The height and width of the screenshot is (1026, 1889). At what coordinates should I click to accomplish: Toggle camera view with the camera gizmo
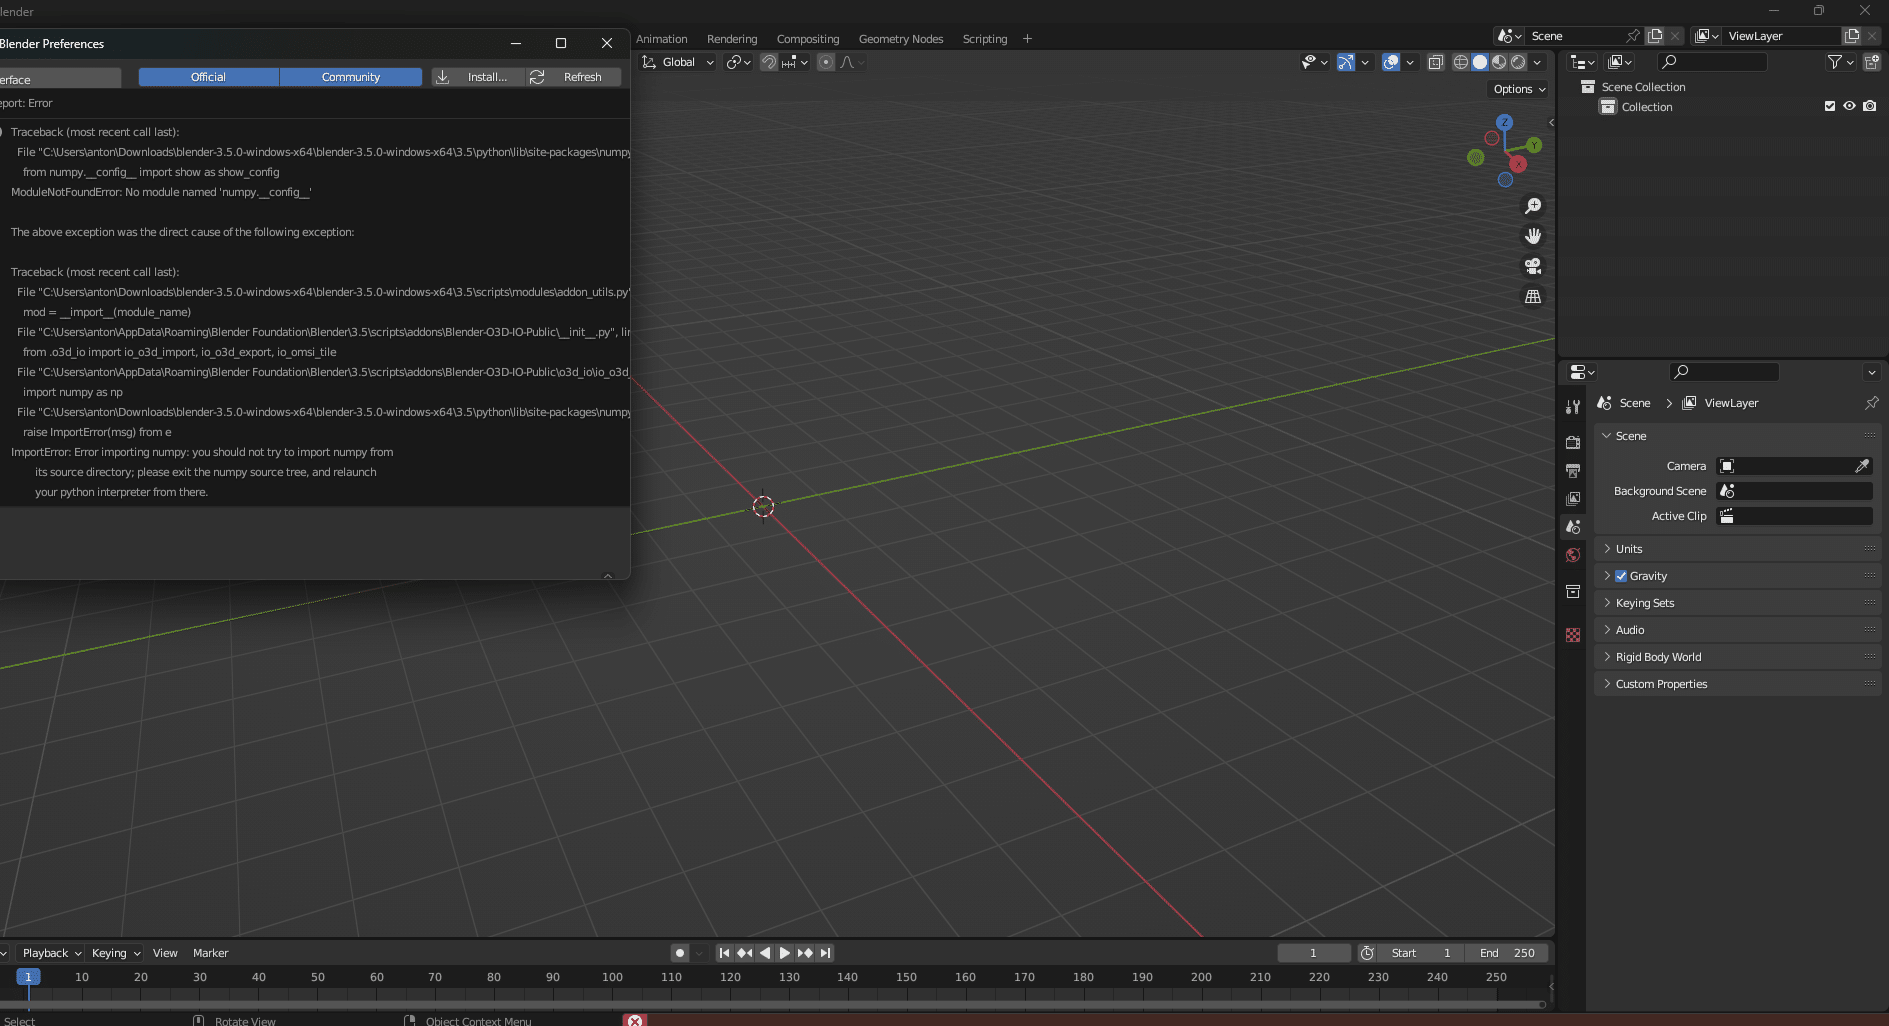click(x=1532, y=266)
